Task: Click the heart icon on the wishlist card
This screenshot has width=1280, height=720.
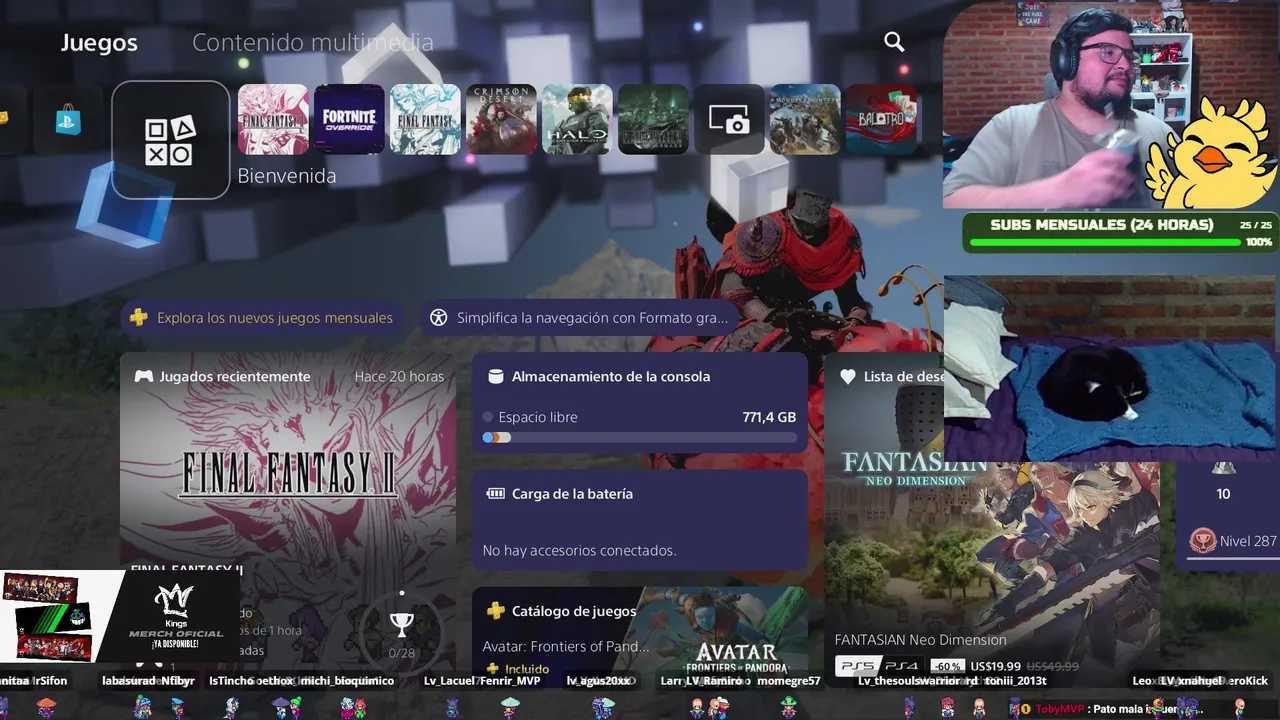Action: tap(848, 377)
